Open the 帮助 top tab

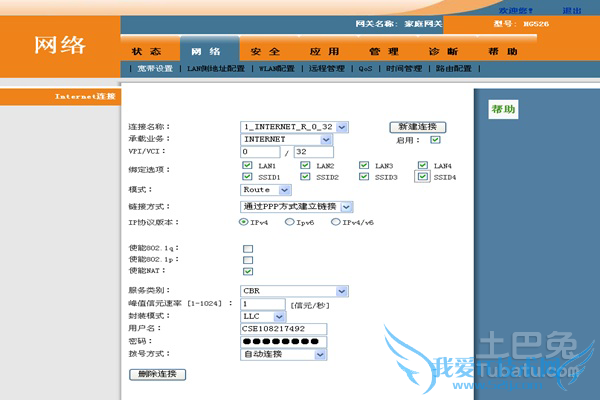point(503,52)
